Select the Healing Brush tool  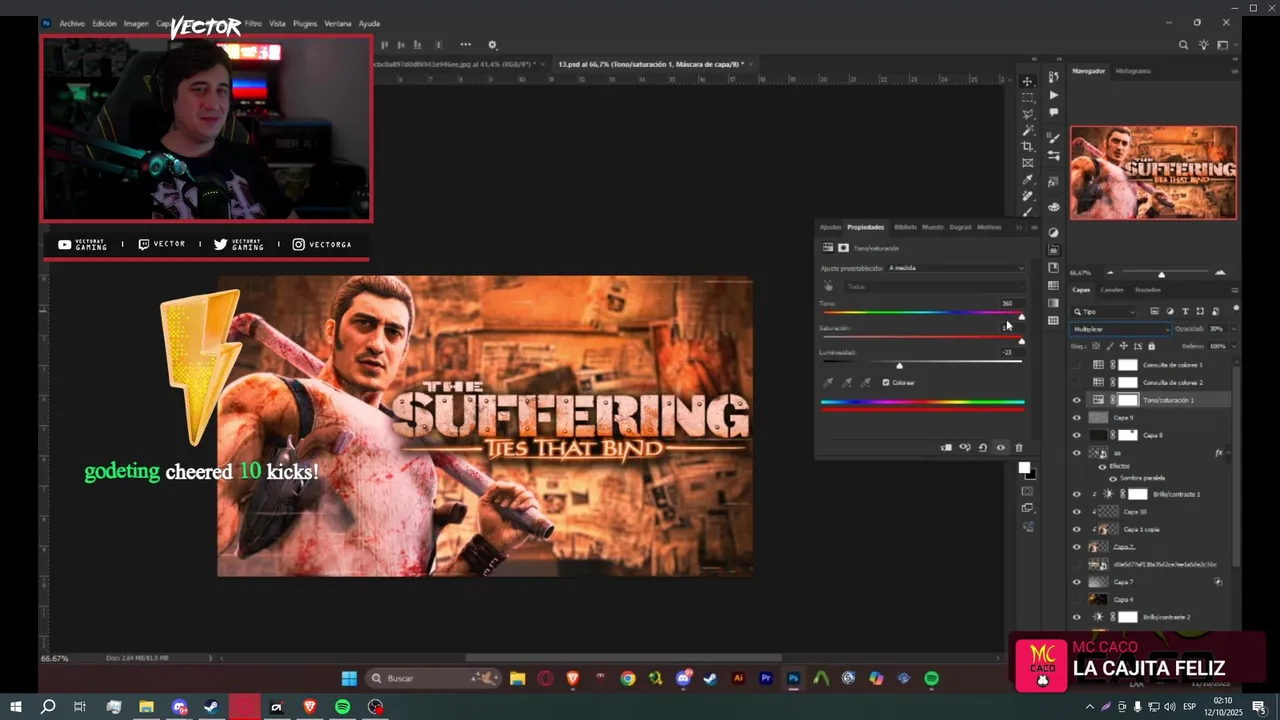1027,196
